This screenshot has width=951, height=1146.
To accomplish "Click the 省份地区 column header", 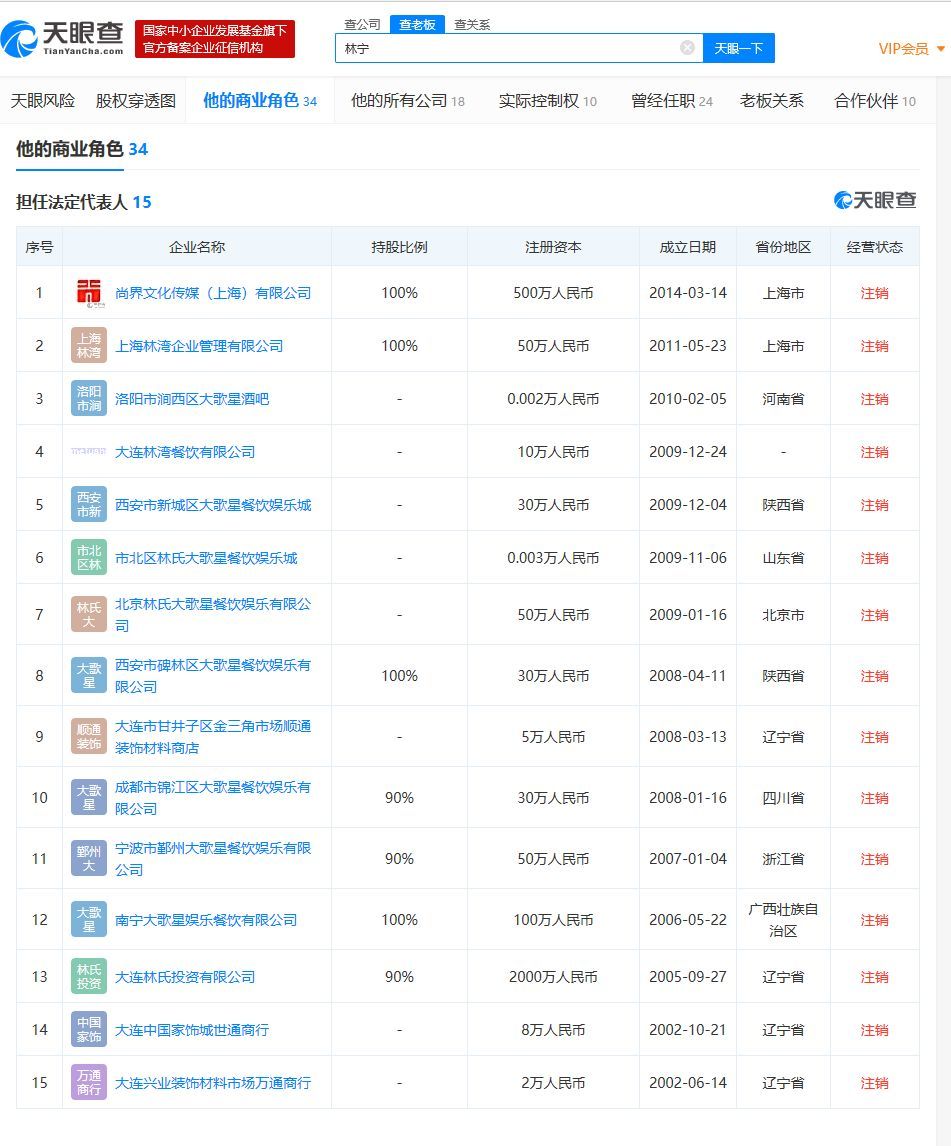I will (x=784, y=247).
